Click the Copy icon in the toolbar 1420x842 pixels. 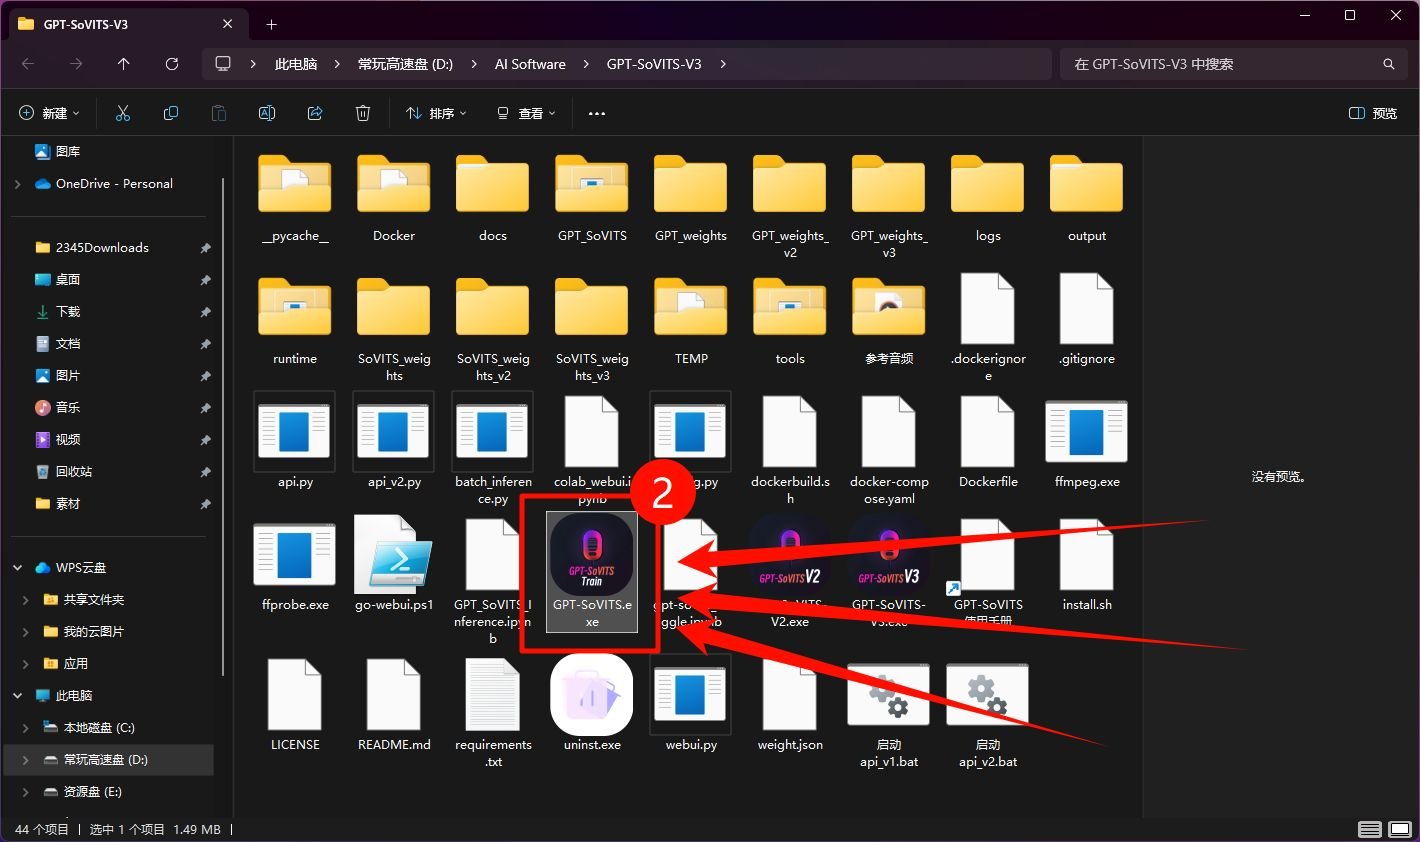pos(171,112)
